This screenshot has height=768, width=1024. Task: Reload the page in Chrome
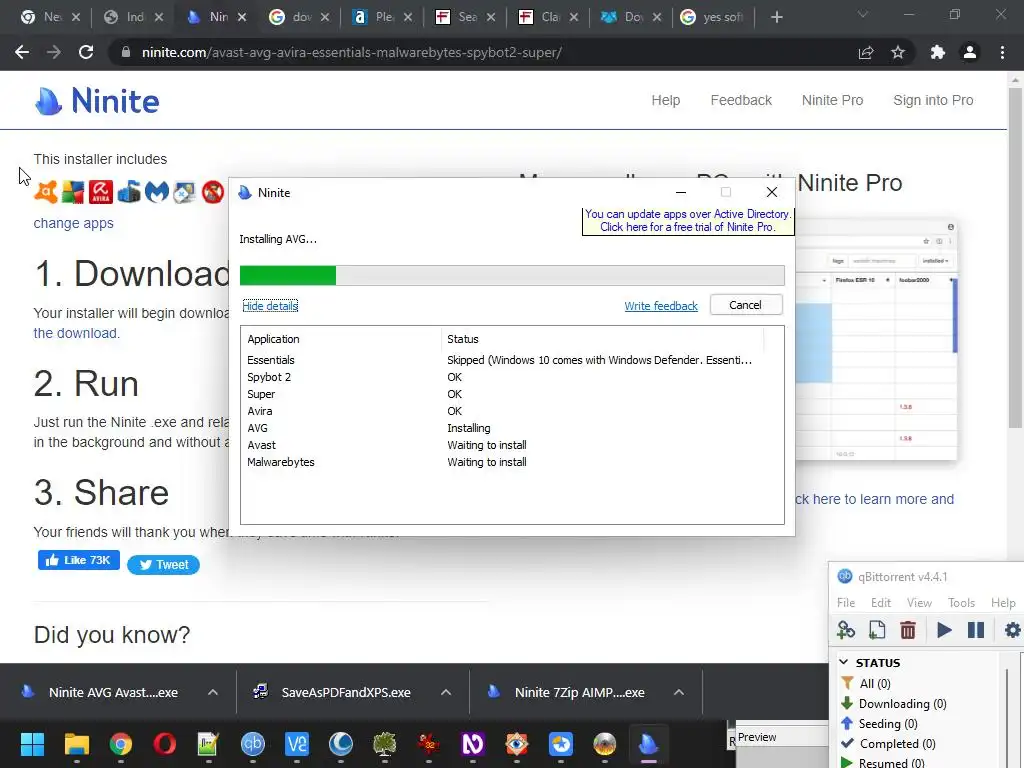86,52
